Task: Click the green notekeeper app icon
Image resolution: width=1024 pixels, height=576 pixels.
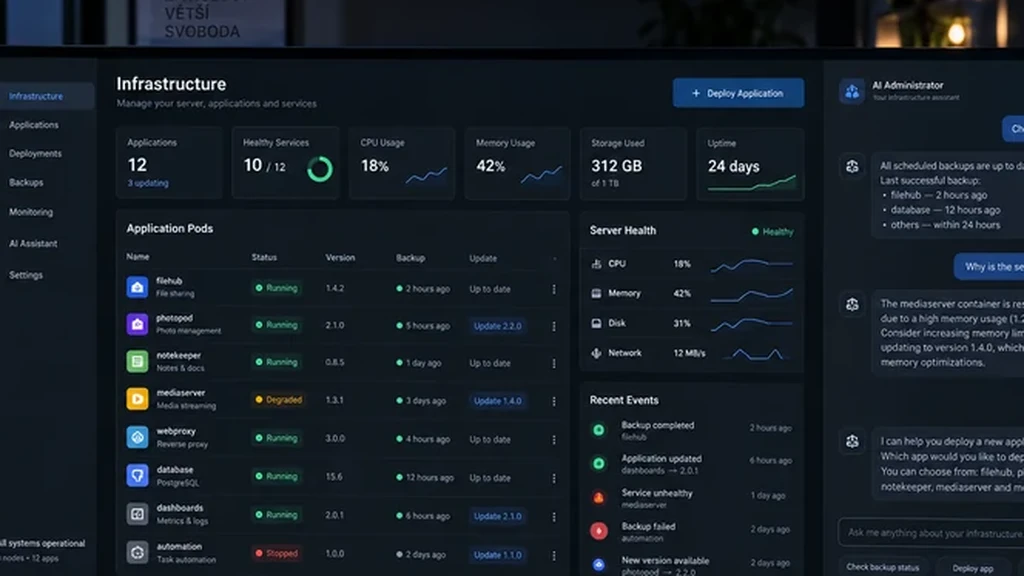Action: [x=137, y=361]
